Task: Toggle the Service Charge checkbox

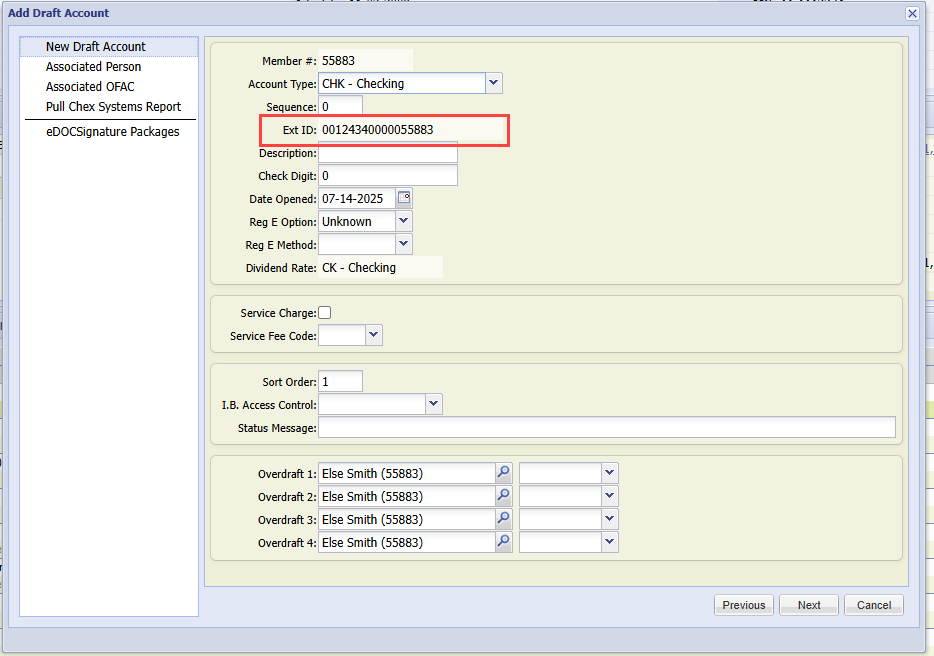Action: pyautogui.click(x=324, y=312)
